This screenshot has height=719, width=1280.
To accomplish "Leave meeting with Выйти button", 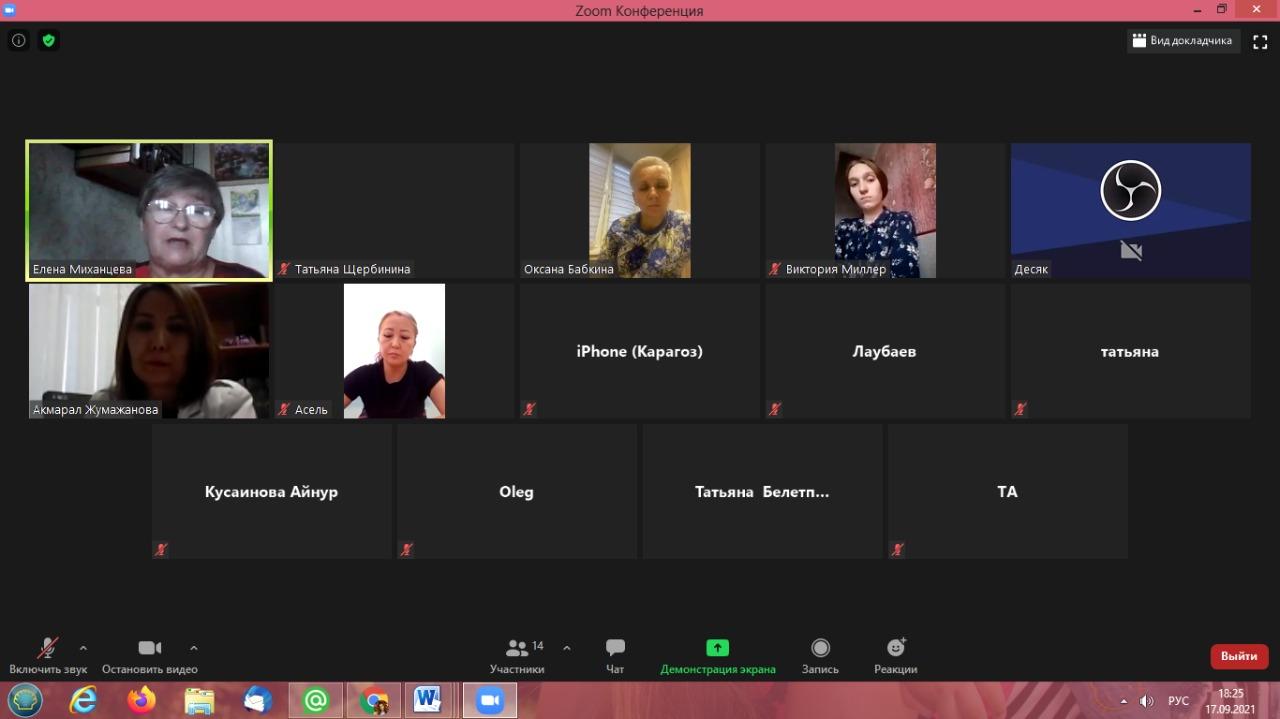I will coord(1239,656).
